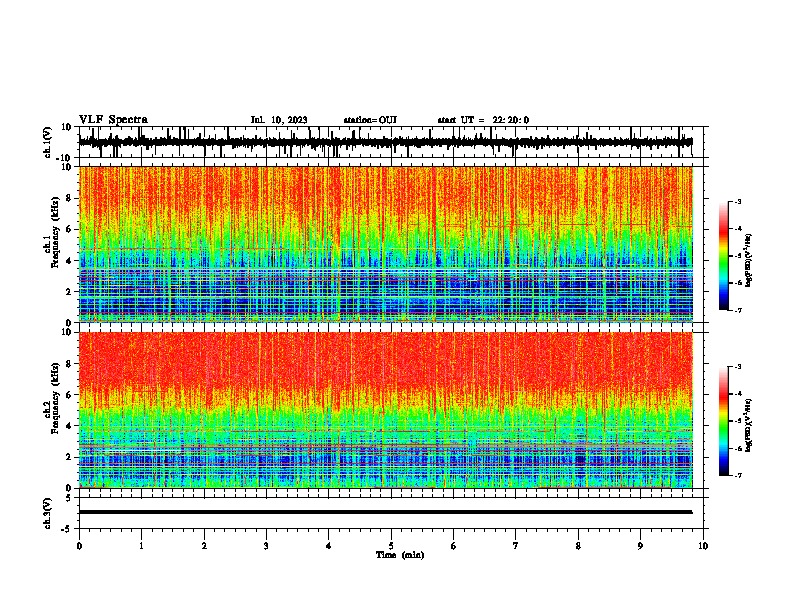The image size is (792, 612).
Task: Click the 'VLF Spectra' title text
Action: 113,120
